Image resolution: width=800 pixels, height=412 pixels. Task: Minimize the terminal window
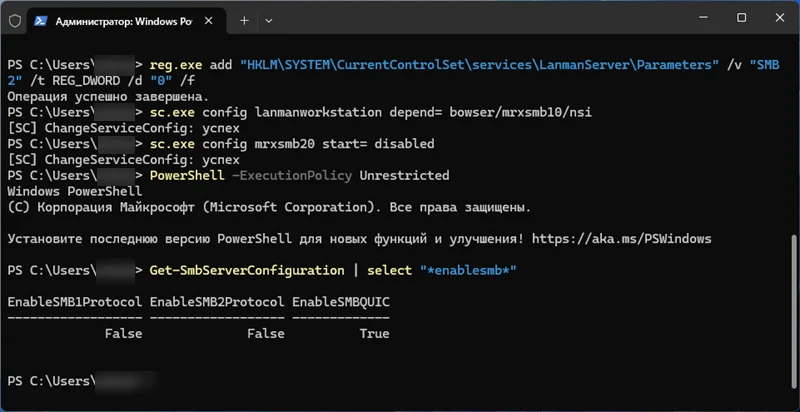pyautogui.click(x=704, y=18)
